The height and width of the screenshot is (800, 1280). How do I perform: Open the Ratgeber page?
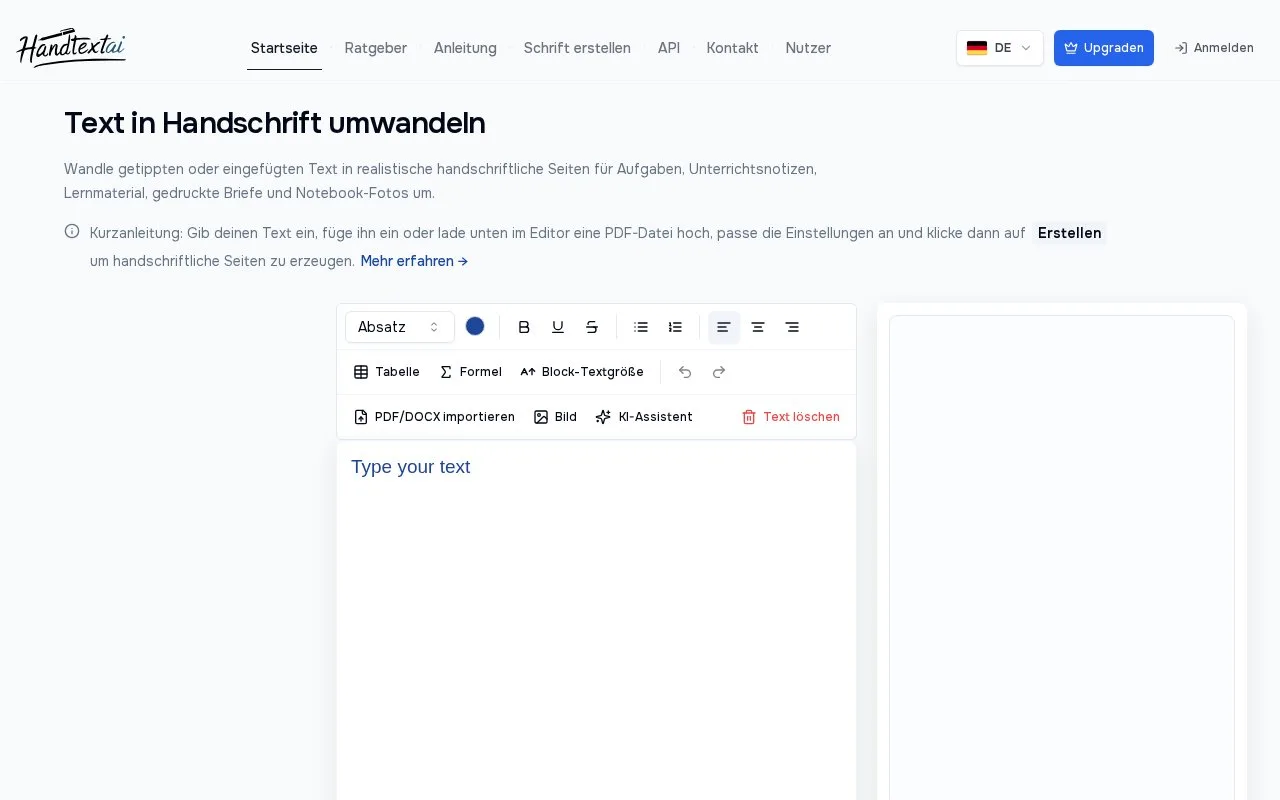376,48
